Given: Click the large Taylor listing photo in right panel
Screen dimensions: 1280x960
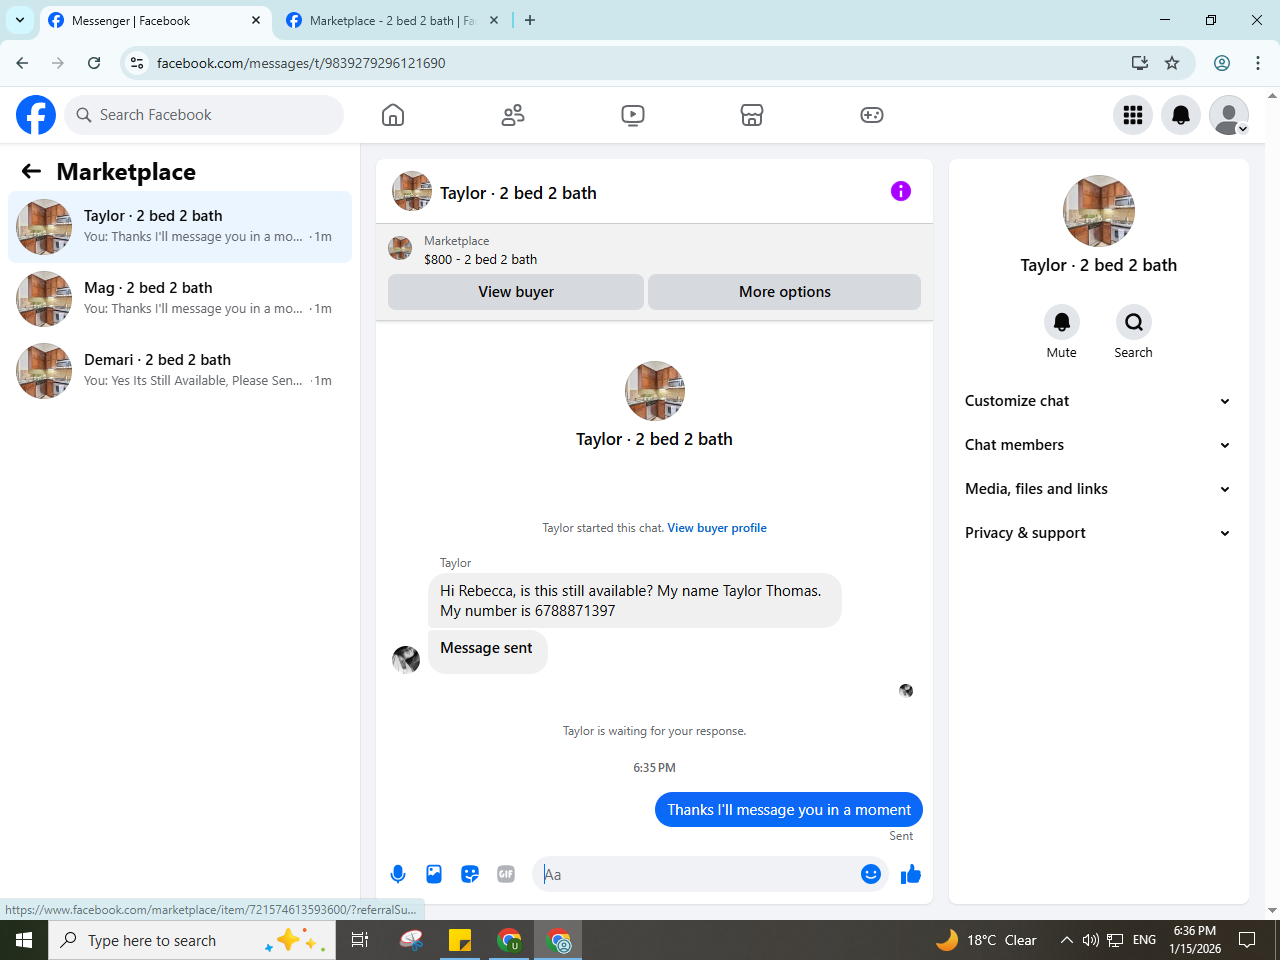Looking at the screenshot, I should point(1099,211).
